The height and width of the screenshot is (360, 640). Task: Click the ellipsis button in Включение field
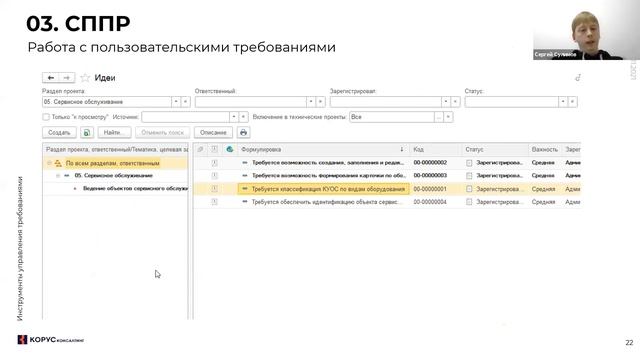tap(439, 117)
